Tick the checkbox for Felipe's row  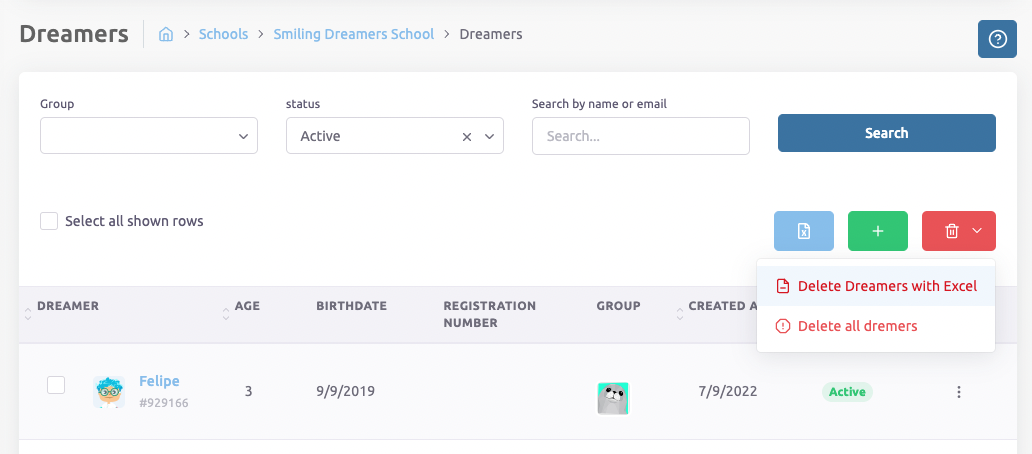(x=57, y=385)
